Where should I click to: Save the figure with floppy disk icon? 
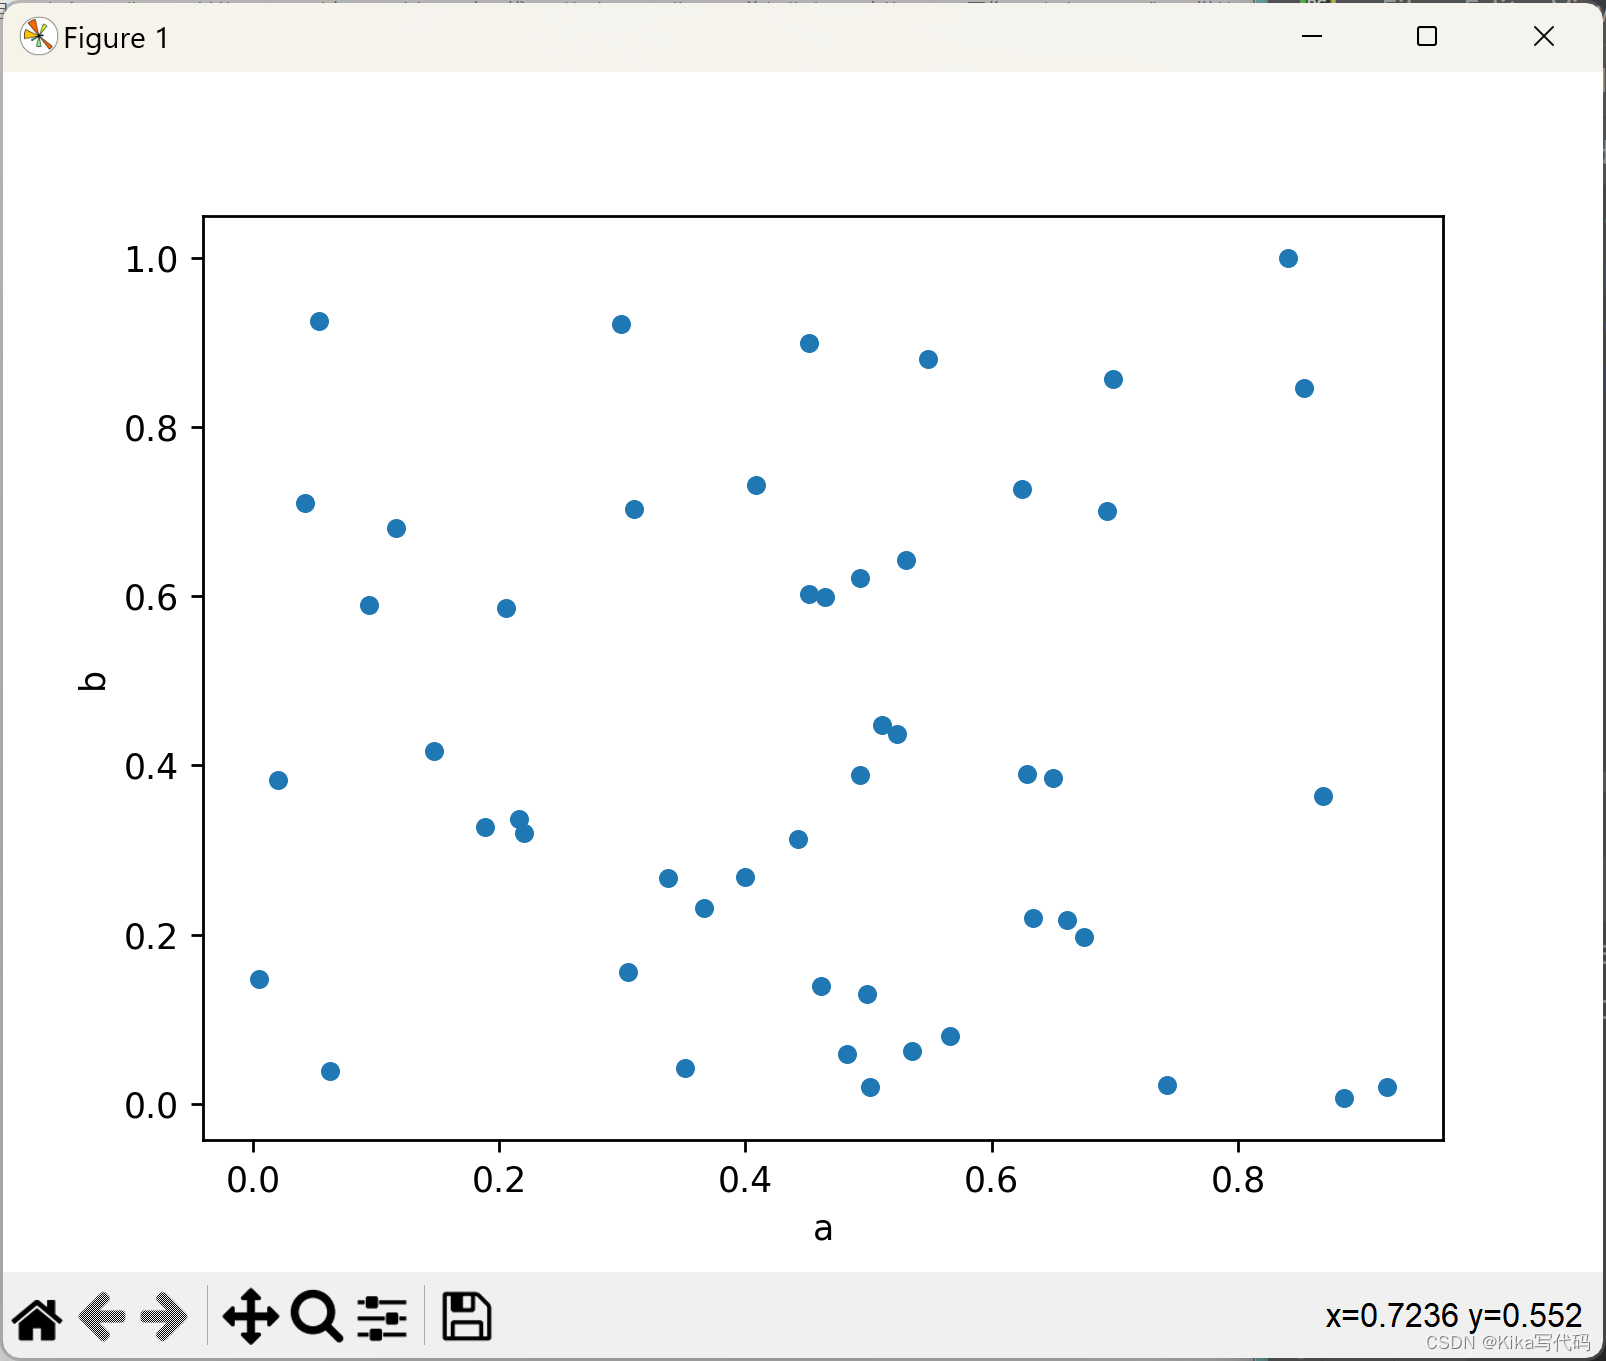click(467, 1317)
